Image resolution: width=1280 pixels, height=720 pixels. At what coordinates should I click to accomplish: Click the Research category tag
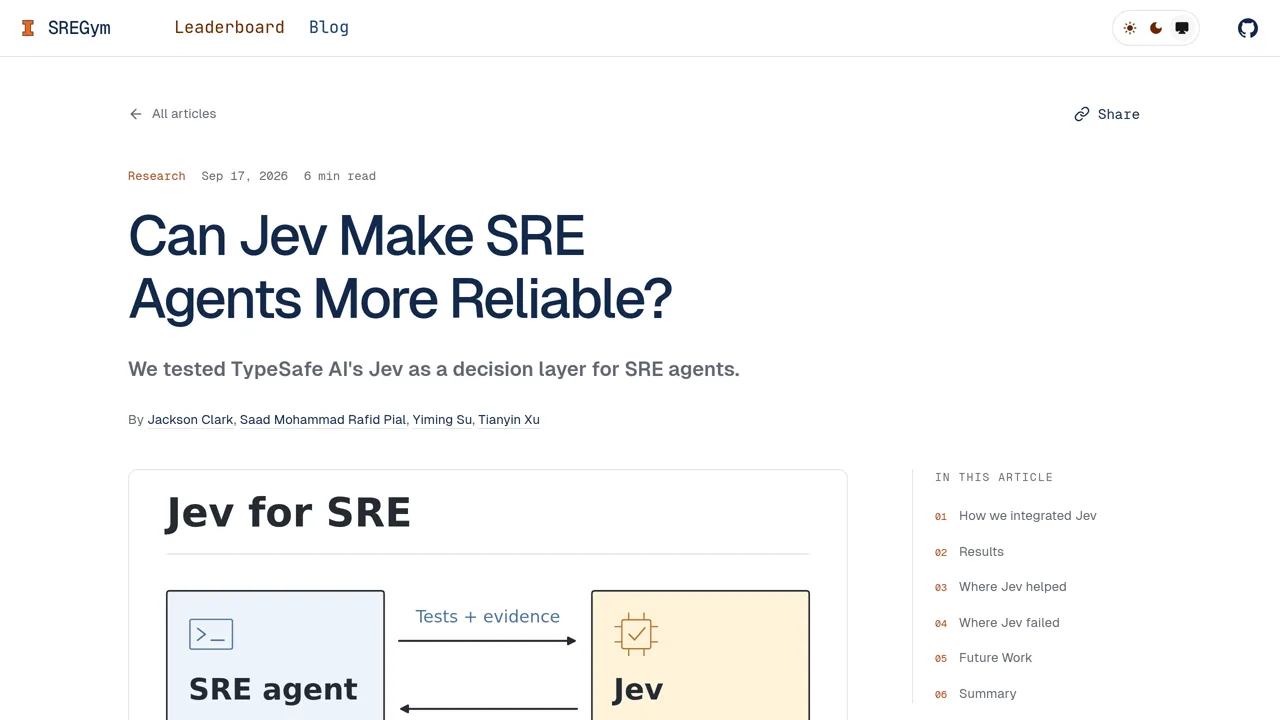157,176
